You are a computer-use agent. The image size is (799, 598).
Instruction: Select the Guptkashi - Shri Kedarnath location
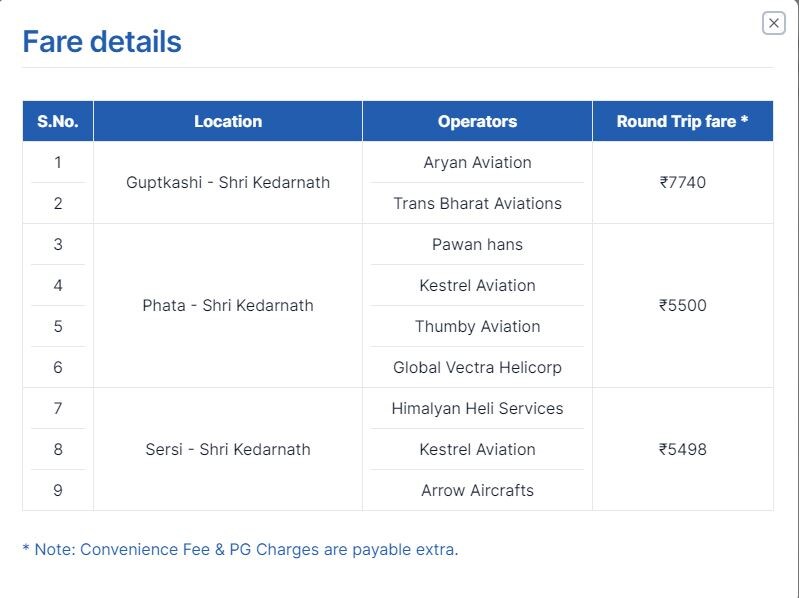tap(228, 182)
